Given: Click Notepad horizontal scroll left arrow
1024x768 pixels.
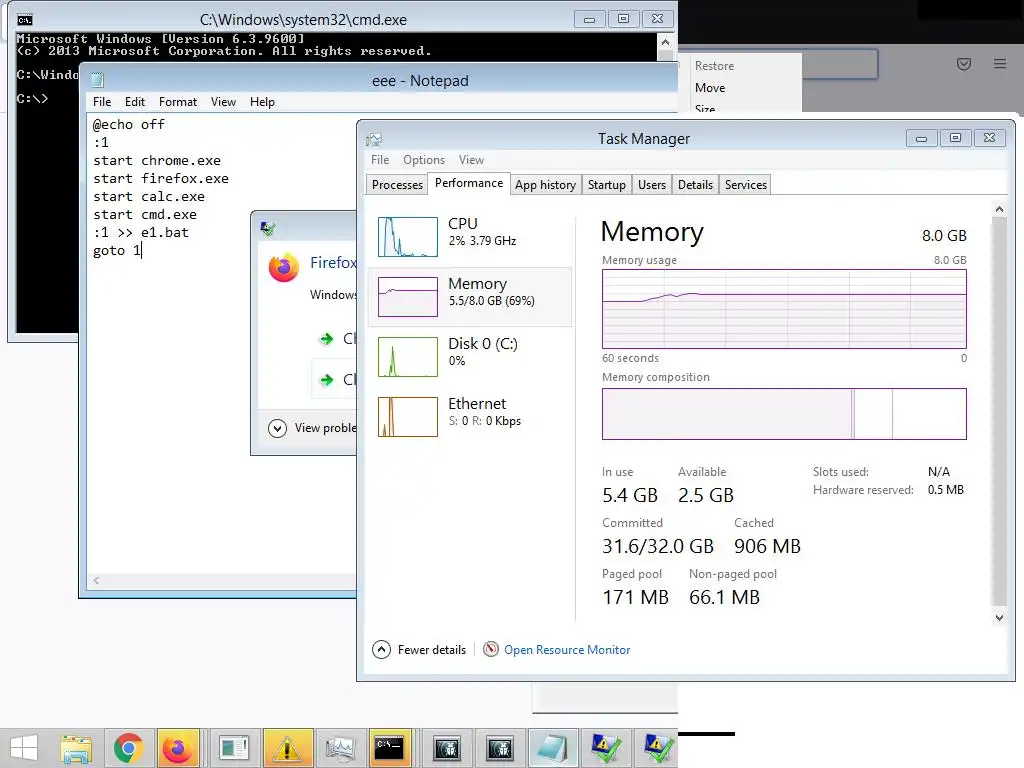Looking at the screenshot, I should pos(96,580).
